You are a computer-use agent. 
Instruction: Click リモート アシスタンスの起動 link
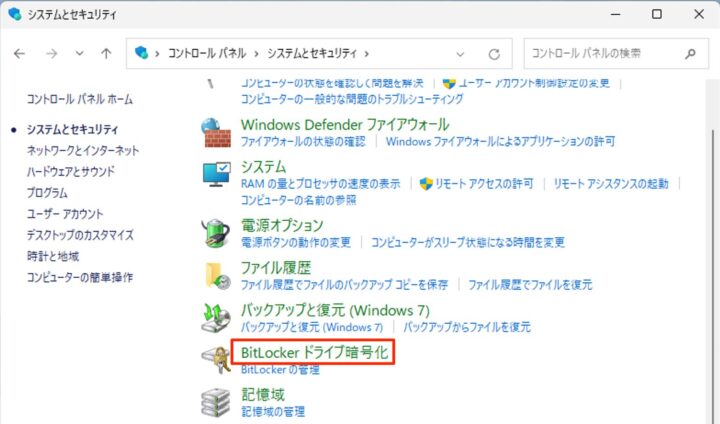click(x=611, y=184)
